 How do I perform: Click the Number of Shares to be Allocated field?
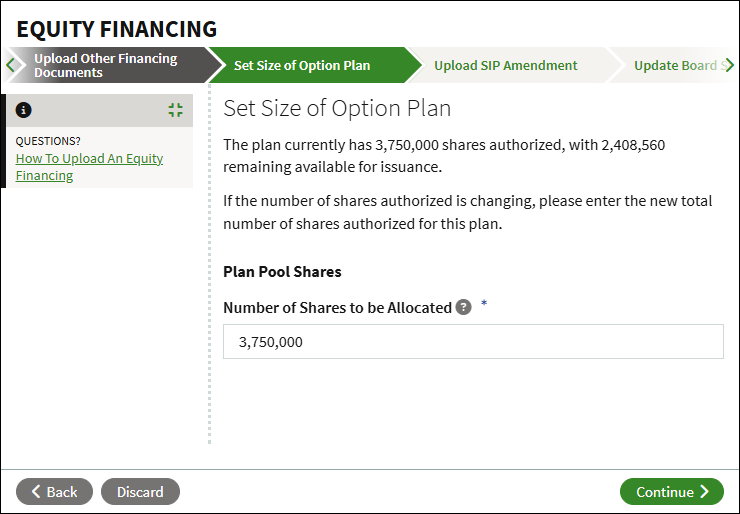tap(473, 341)
